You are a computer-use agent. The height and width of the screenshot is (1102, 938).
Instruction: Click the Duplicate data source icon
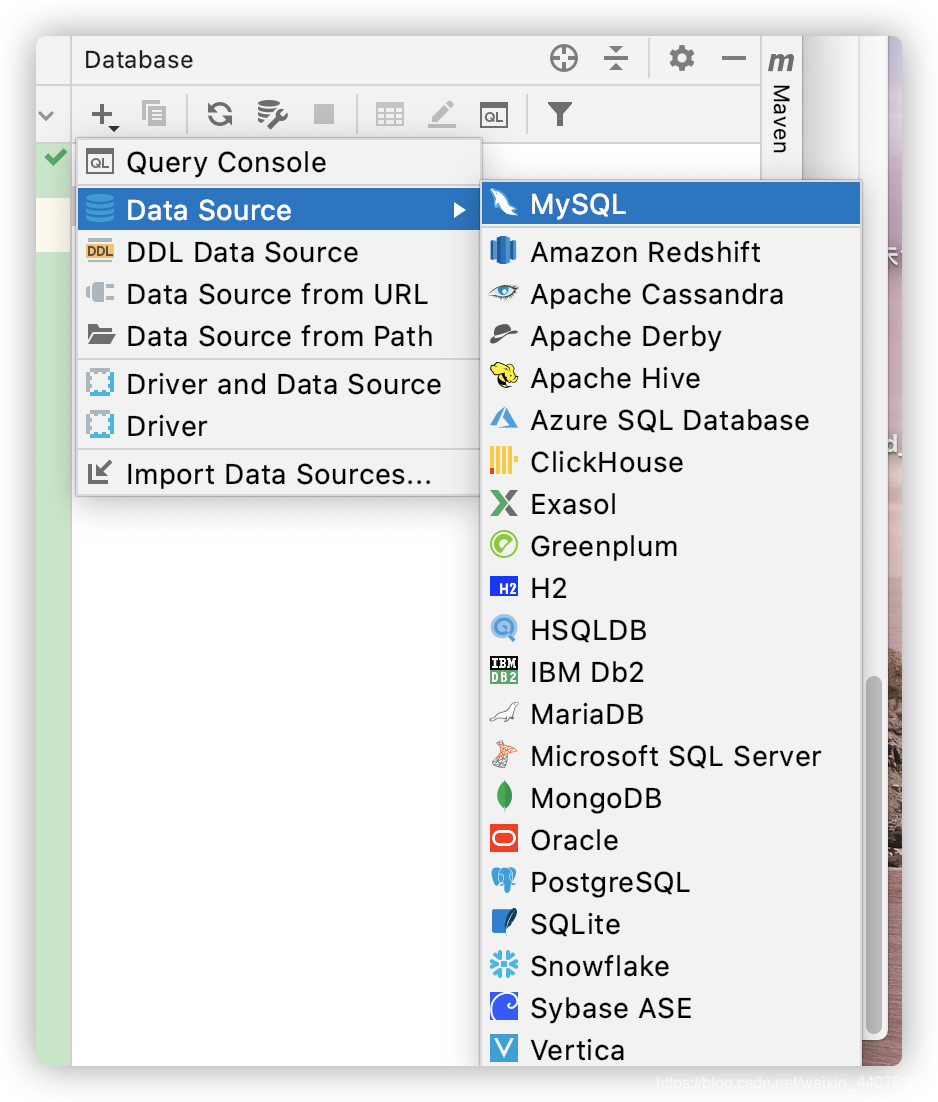154,113
